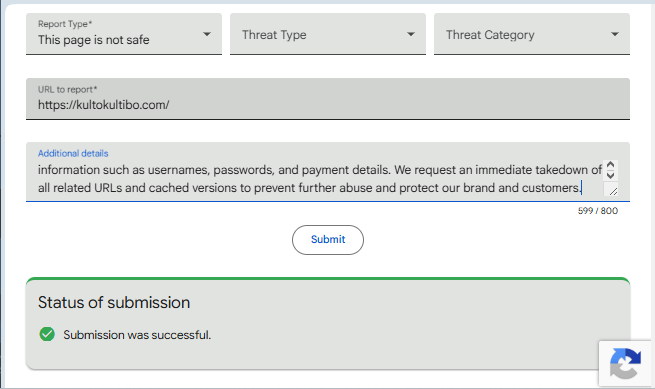655x389 pixels.
Task: Click the Threat Type arrow icon
Action: pyautogui.click(x=411, y=34)
